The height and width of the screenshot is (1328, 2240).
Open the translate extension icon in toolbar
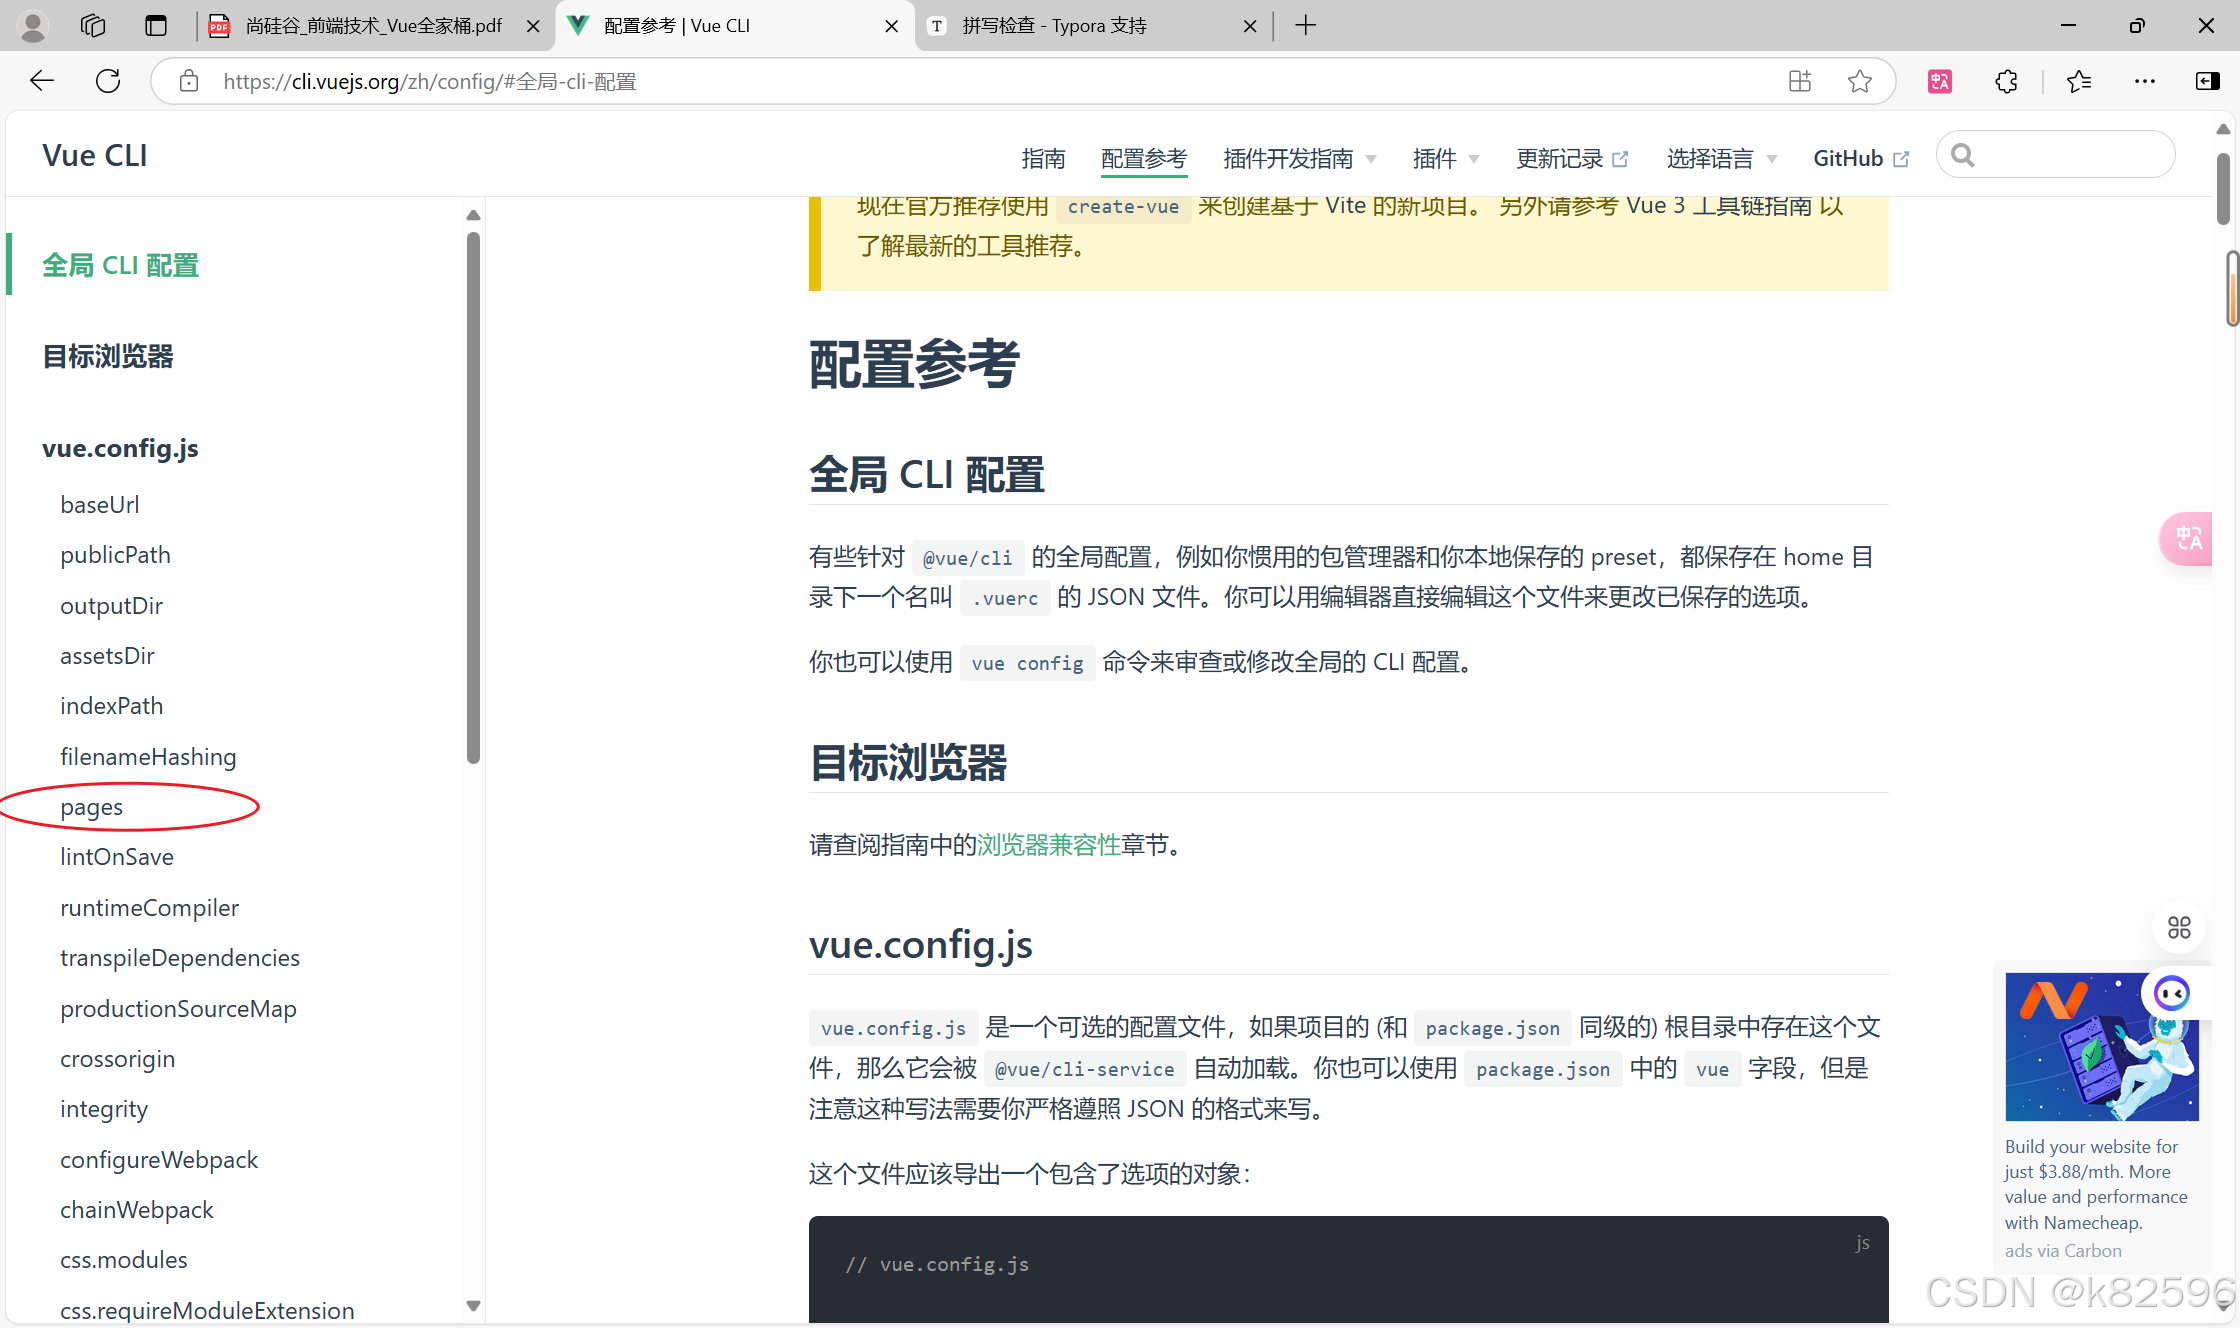click(x=1939, y=81)
